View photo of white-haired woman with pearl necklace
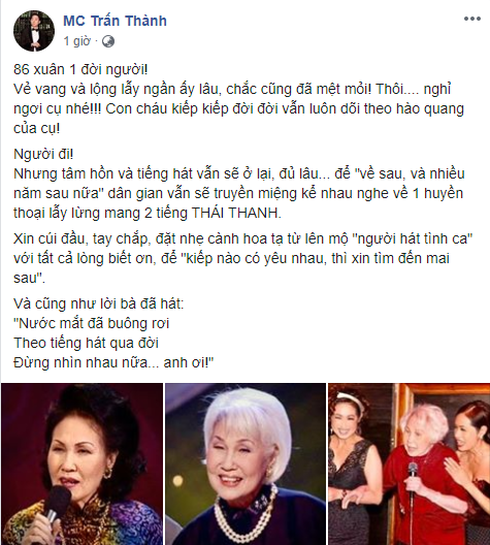Image resolution: width=490 pixels, height=545 pixels. 245,464
